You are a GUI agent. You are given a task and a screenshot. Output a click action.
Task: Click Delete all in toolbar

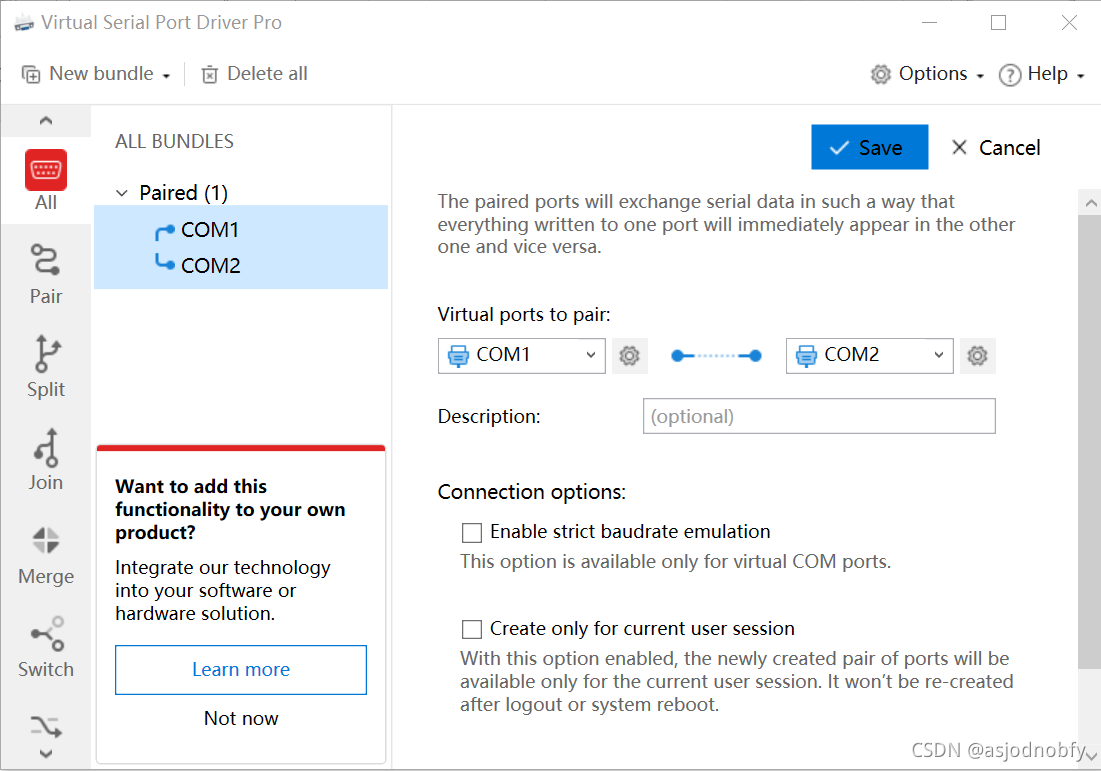coord(254,74)
